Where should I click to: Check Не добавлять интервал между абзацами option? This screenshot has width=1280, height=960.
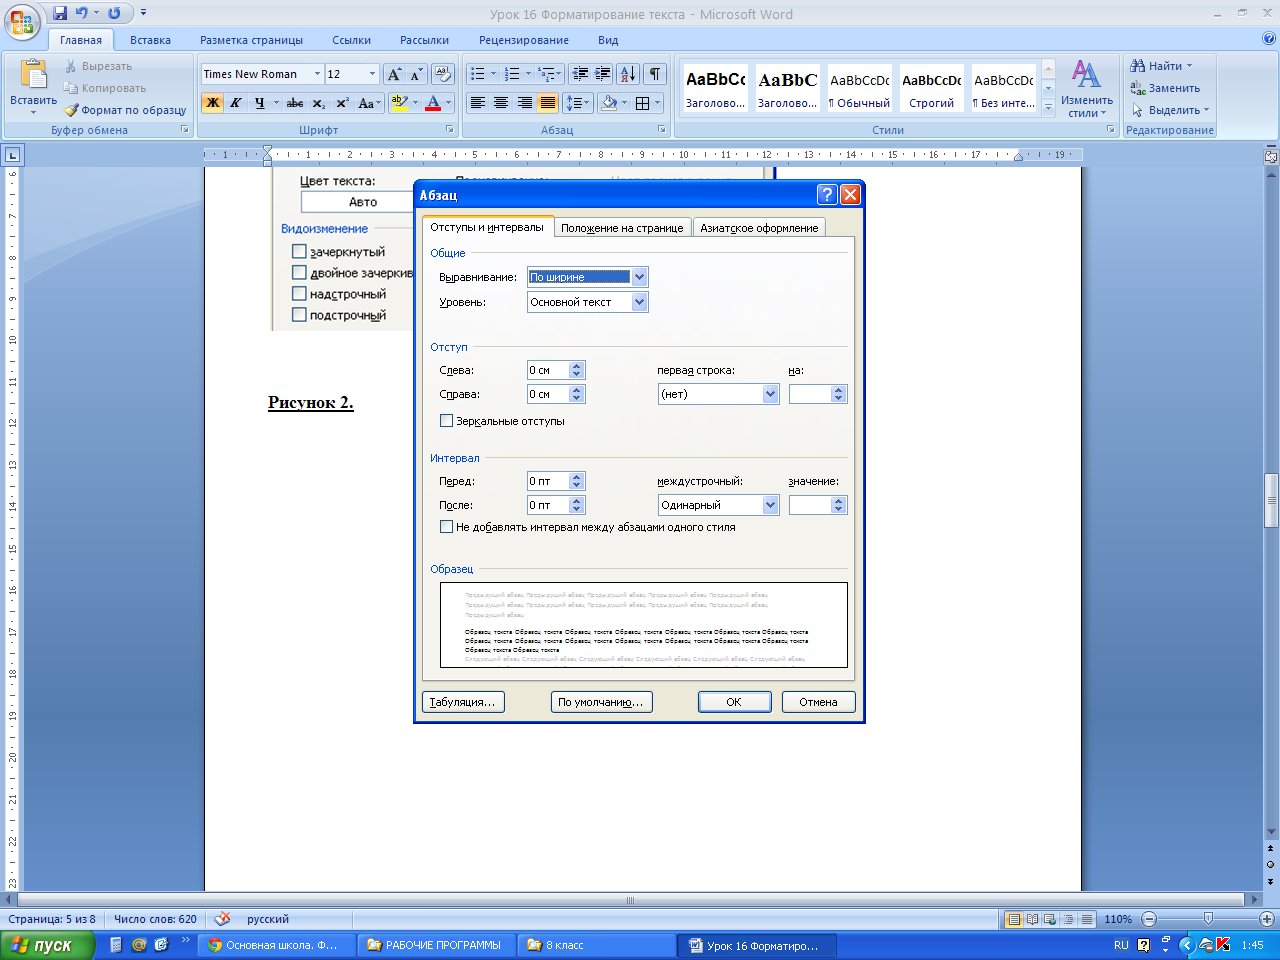click(446, 527)
